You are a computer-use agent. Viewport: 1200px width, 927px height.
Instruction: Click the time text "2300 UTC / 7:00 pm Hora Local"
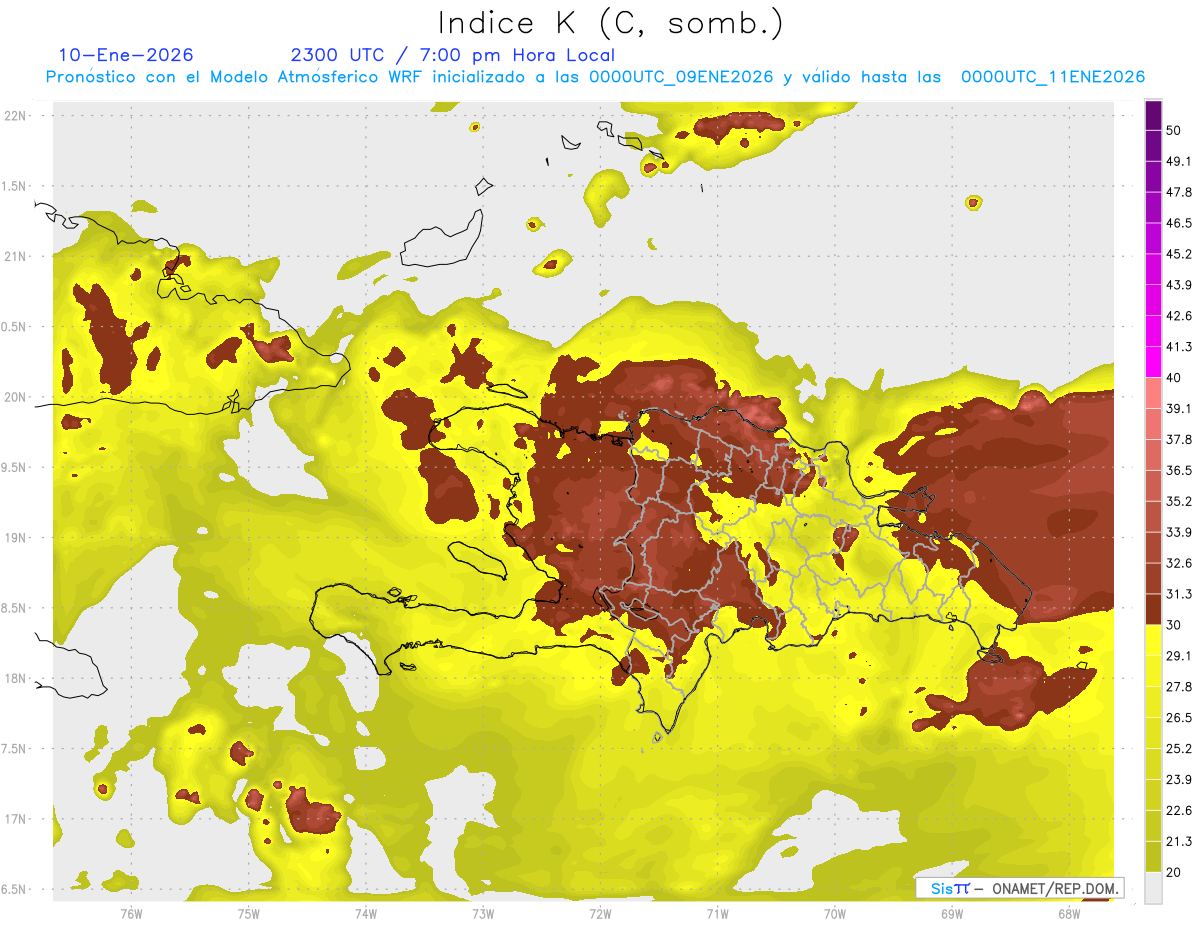452,55
